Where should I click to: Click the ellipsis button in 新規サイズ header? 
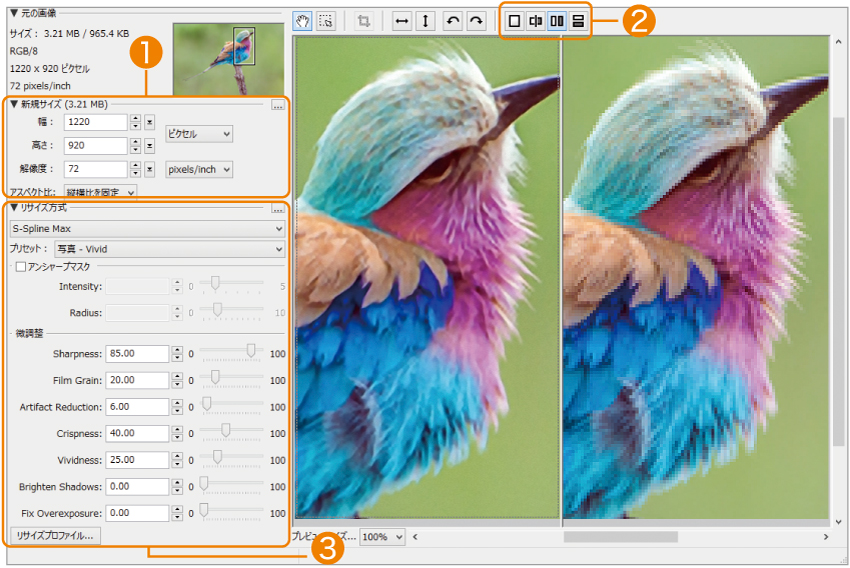[278, 104]
